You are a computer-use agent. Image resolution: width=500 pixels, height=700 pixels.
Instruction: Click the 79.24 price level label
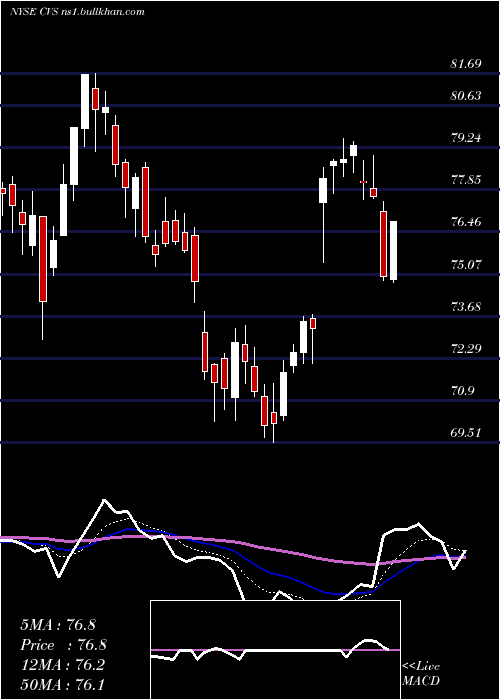(x=466, y=138)
